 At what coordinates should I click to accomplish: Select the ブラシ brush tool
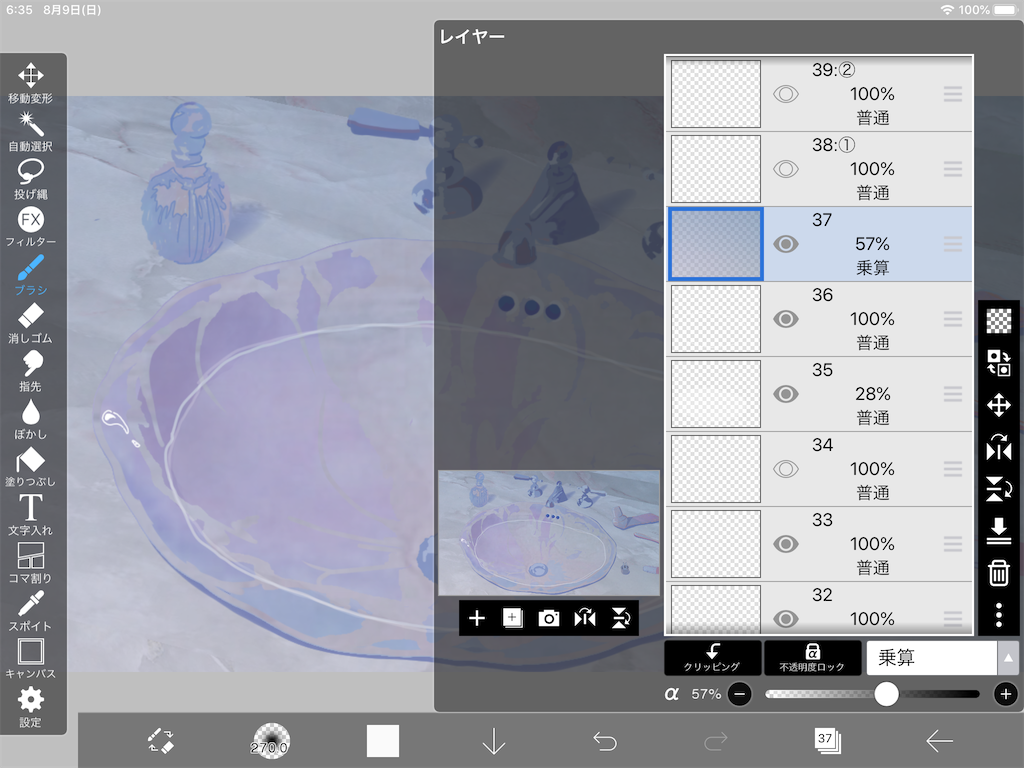click(30, 274)
